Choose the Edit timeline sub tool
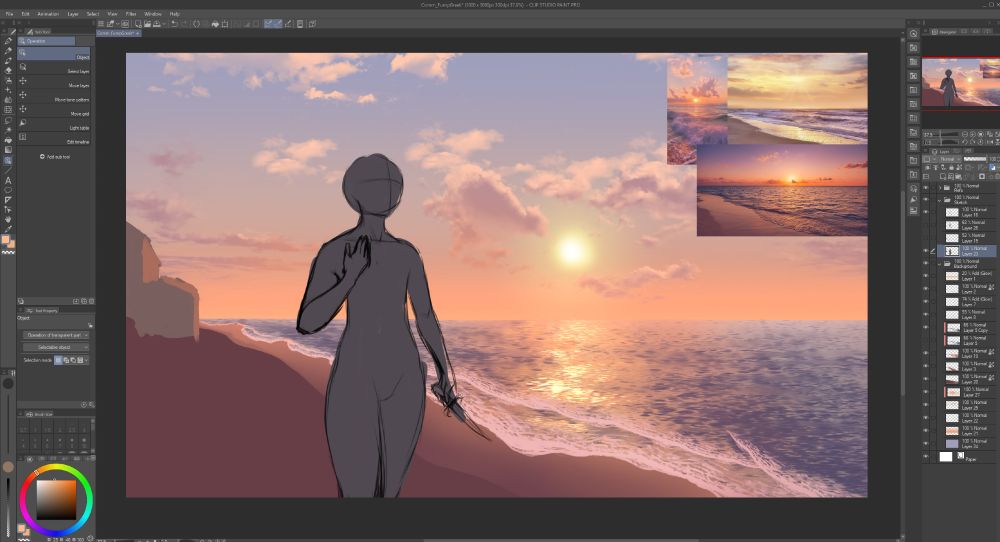Screen dimensions: 1000x542 click(x=55, y=138)
